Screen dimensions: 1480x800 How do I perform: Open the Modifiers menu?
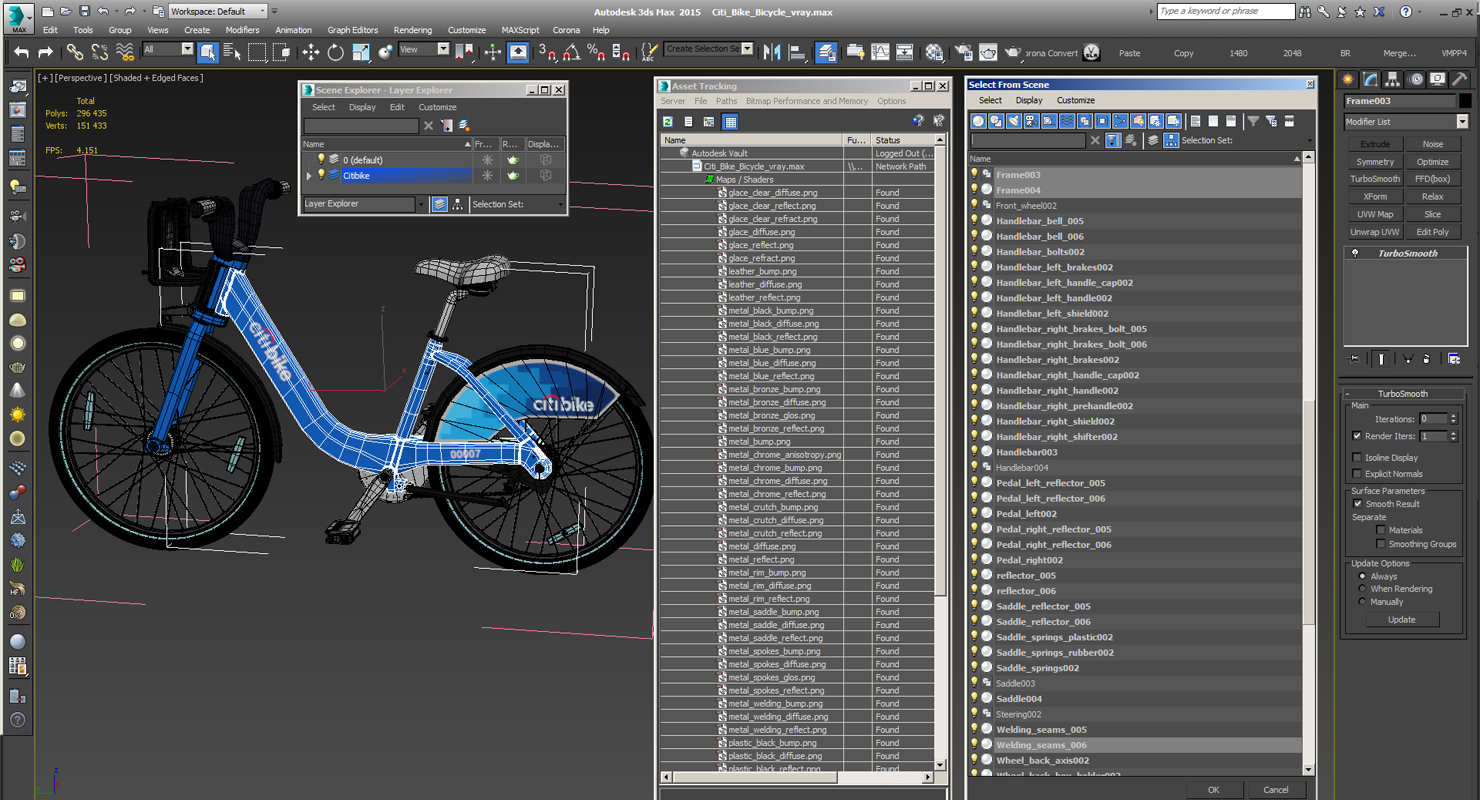(x=242, y=30)
